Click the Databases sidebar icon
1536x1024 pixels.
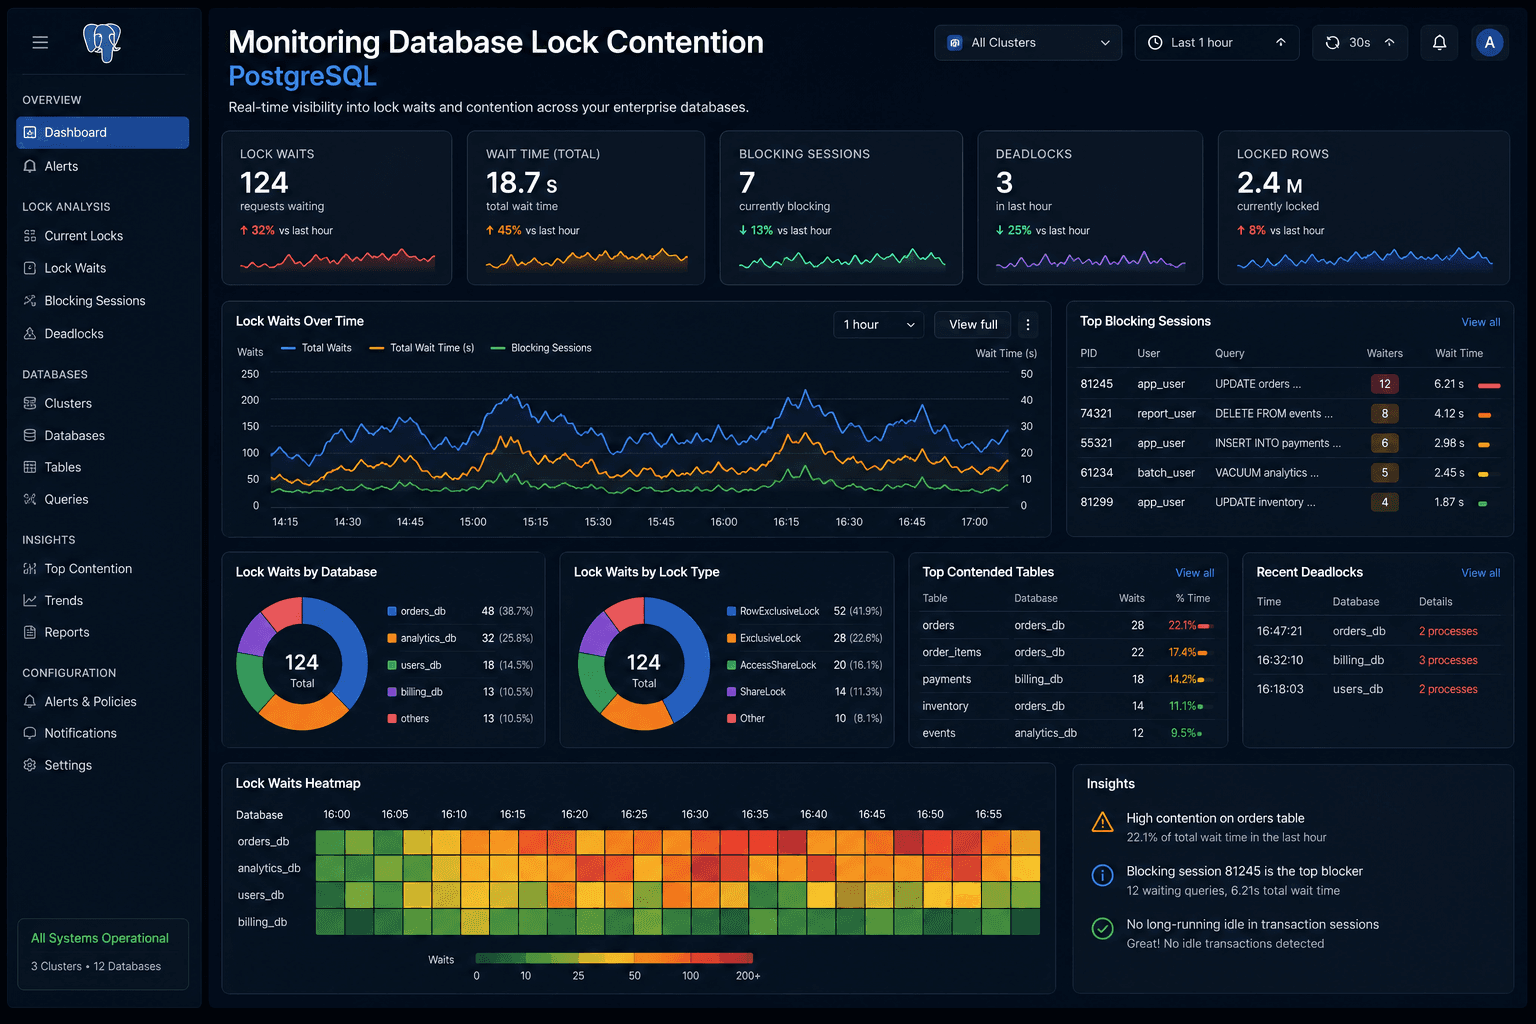pyautogui.click(x=30, y=435)
